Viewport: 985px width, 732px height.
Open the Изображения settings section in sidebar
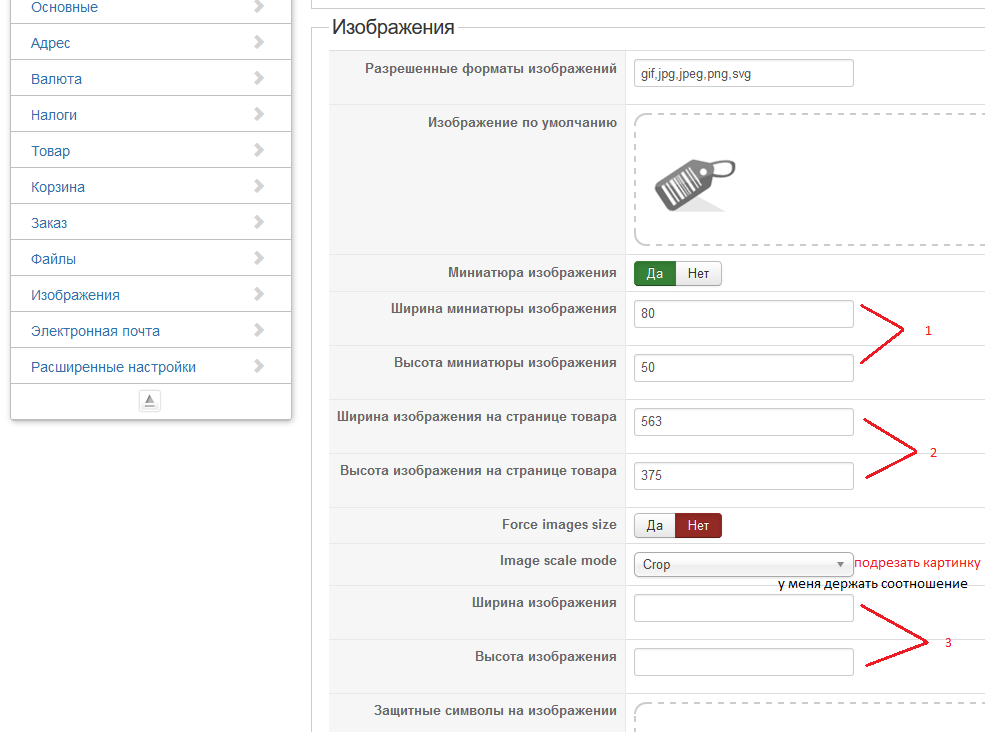[x=75, y=295]
